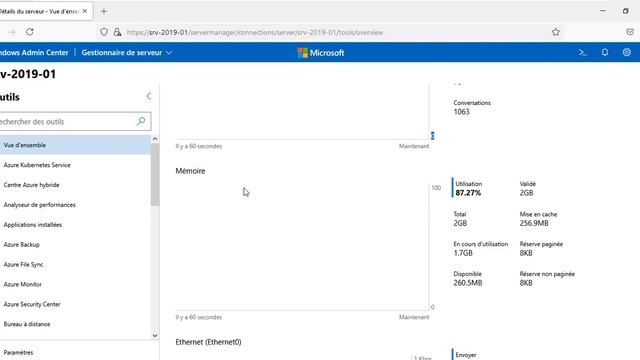Open the PowerShell console icon
Image resolution: width=640 pixels, height=360 pixels.
click(583, 53)
